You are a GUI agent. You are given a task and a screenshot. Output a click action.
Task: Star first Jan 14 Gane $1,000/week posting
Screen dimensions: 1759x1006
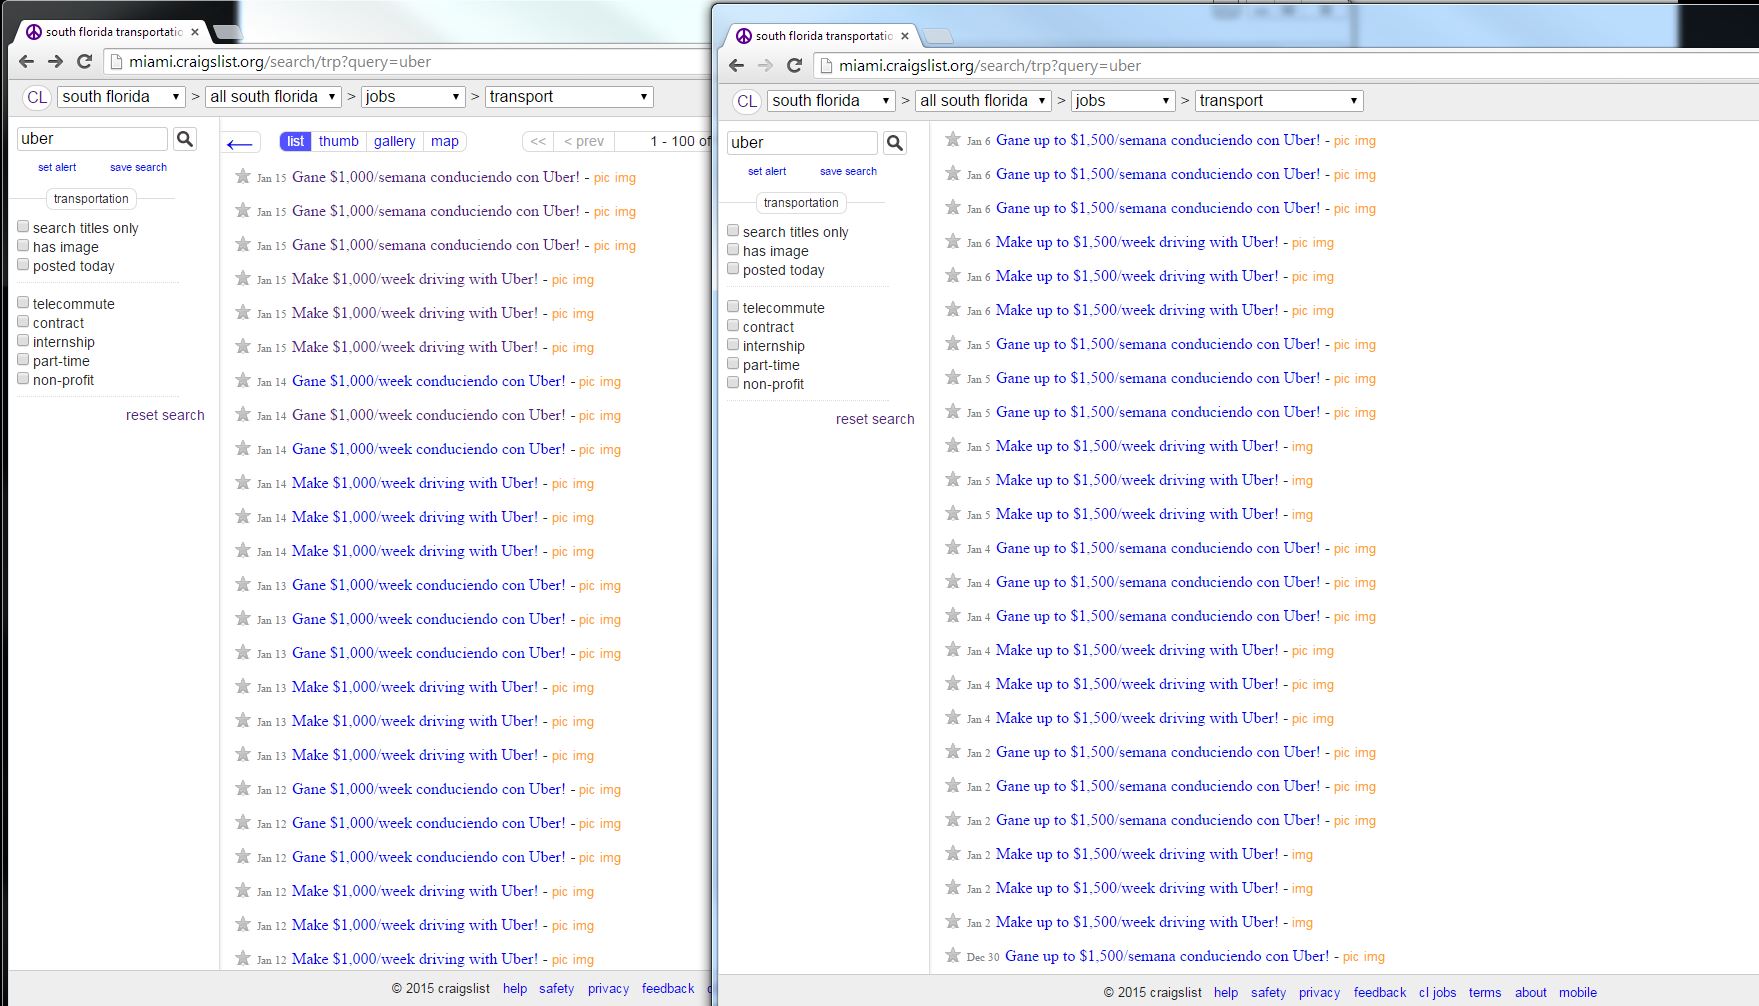coord(243,381)
